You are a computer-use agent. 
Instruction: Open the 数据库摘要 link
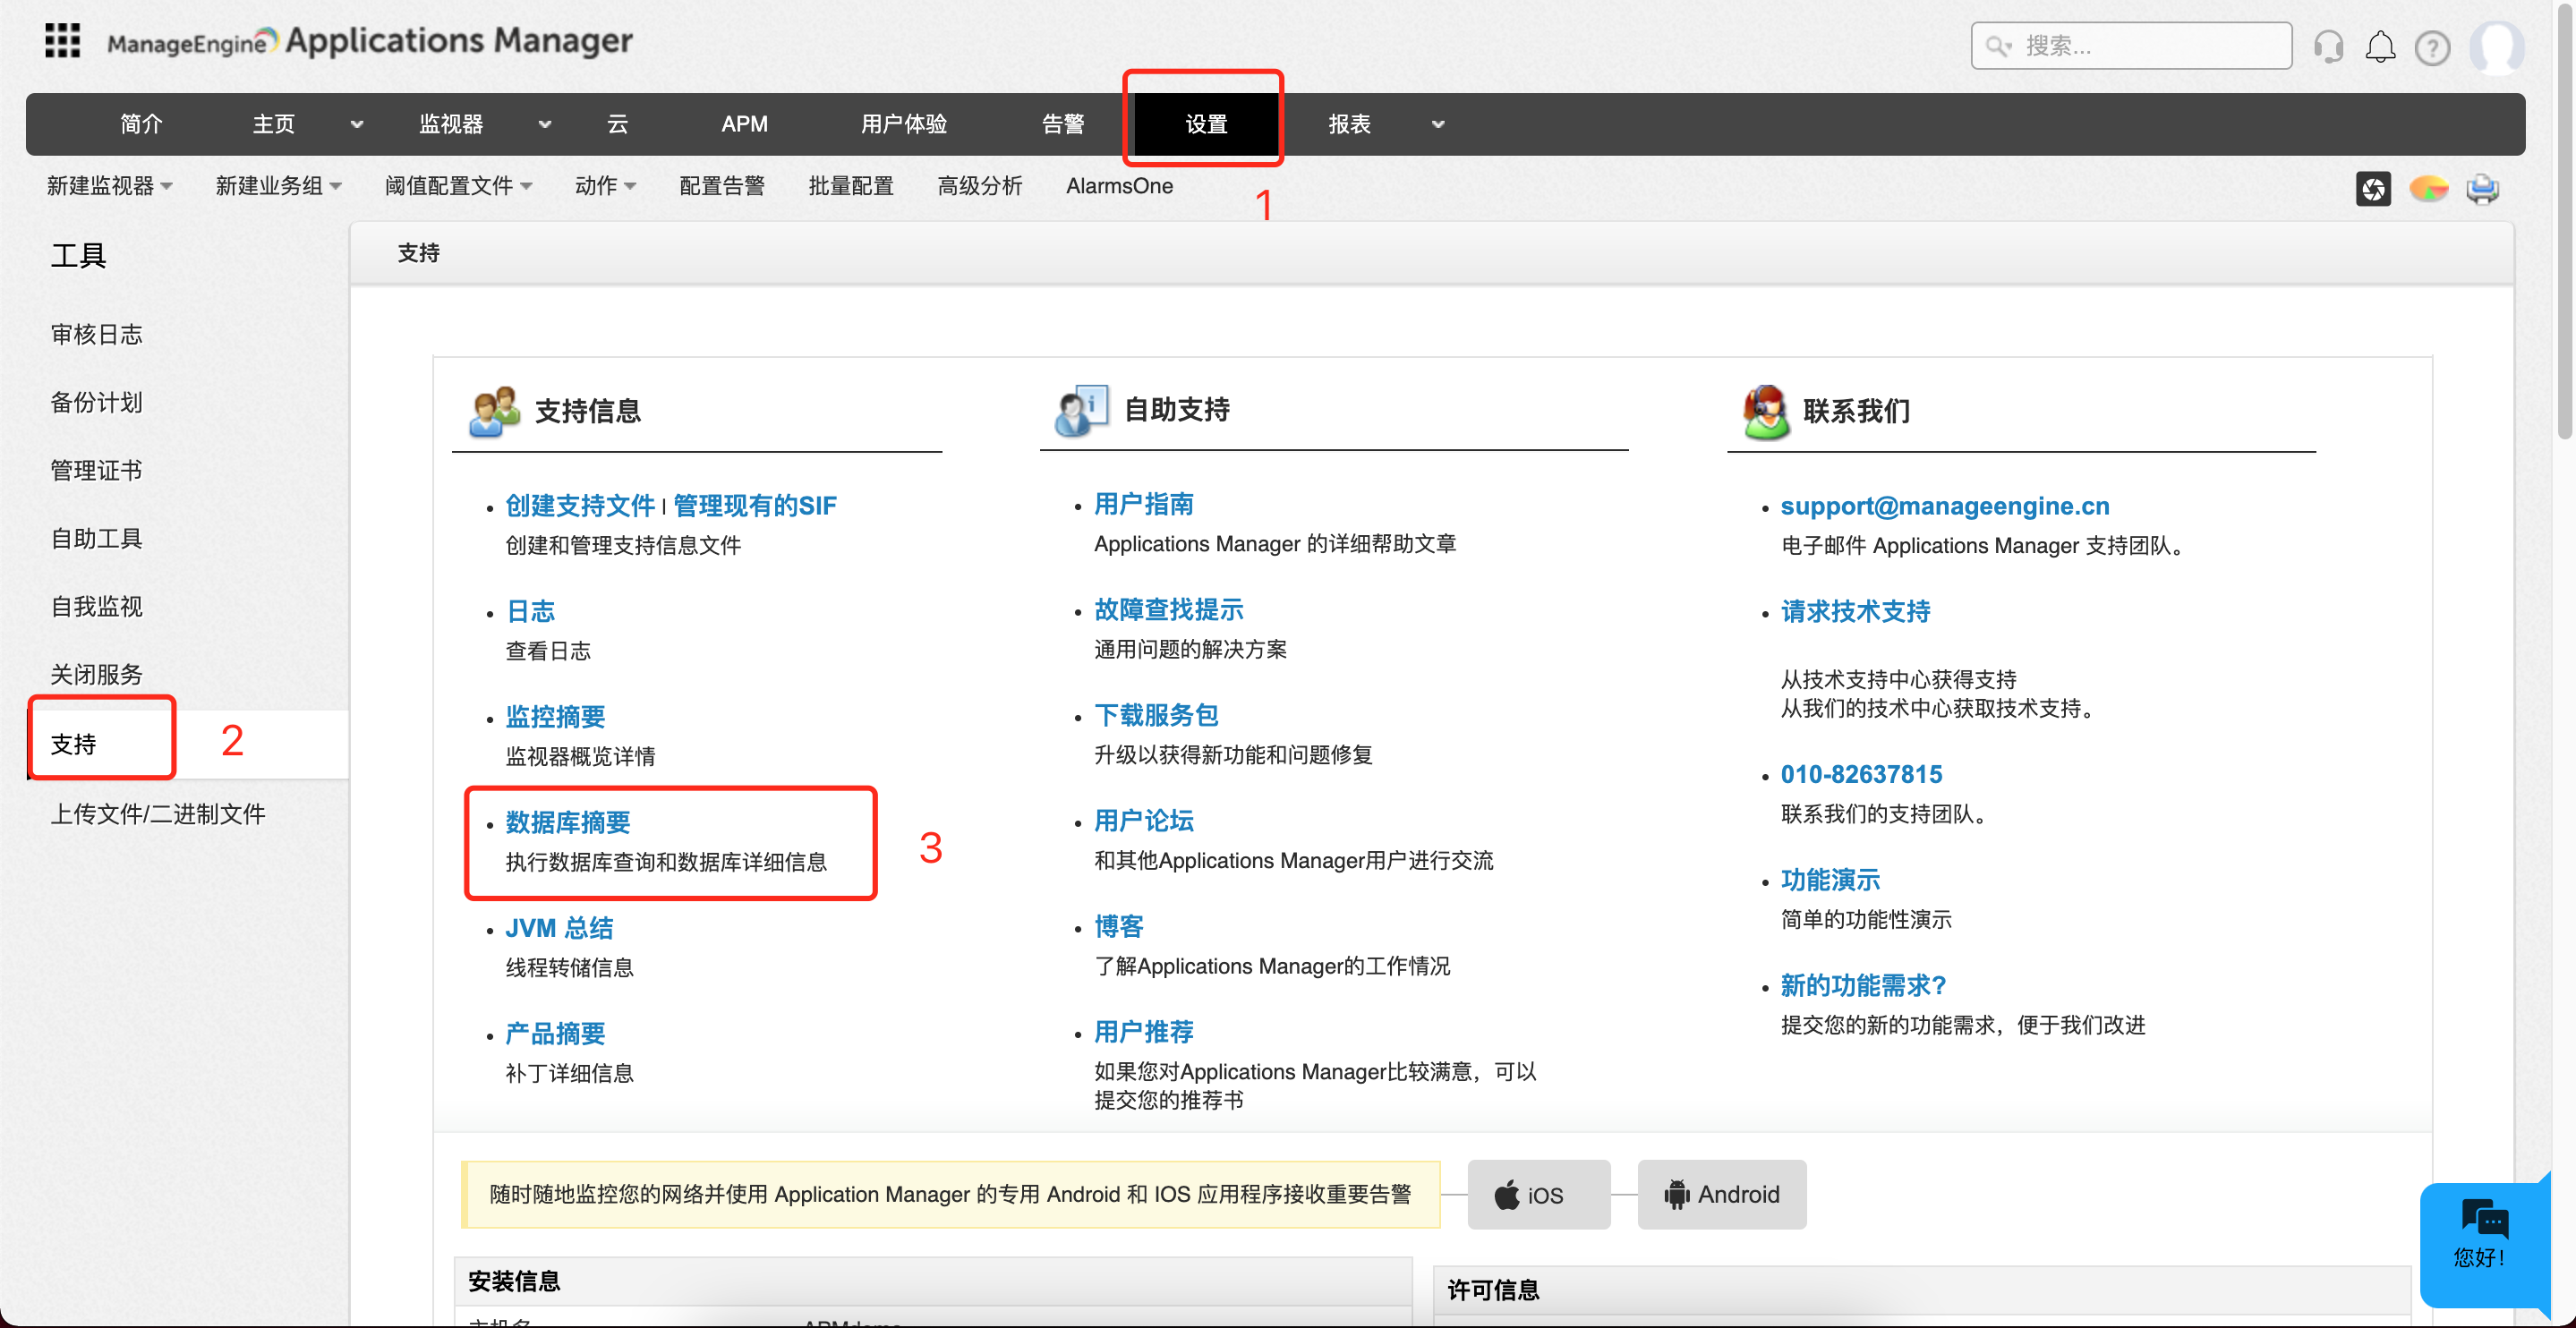pyautogui.click(x=568, y=822)
